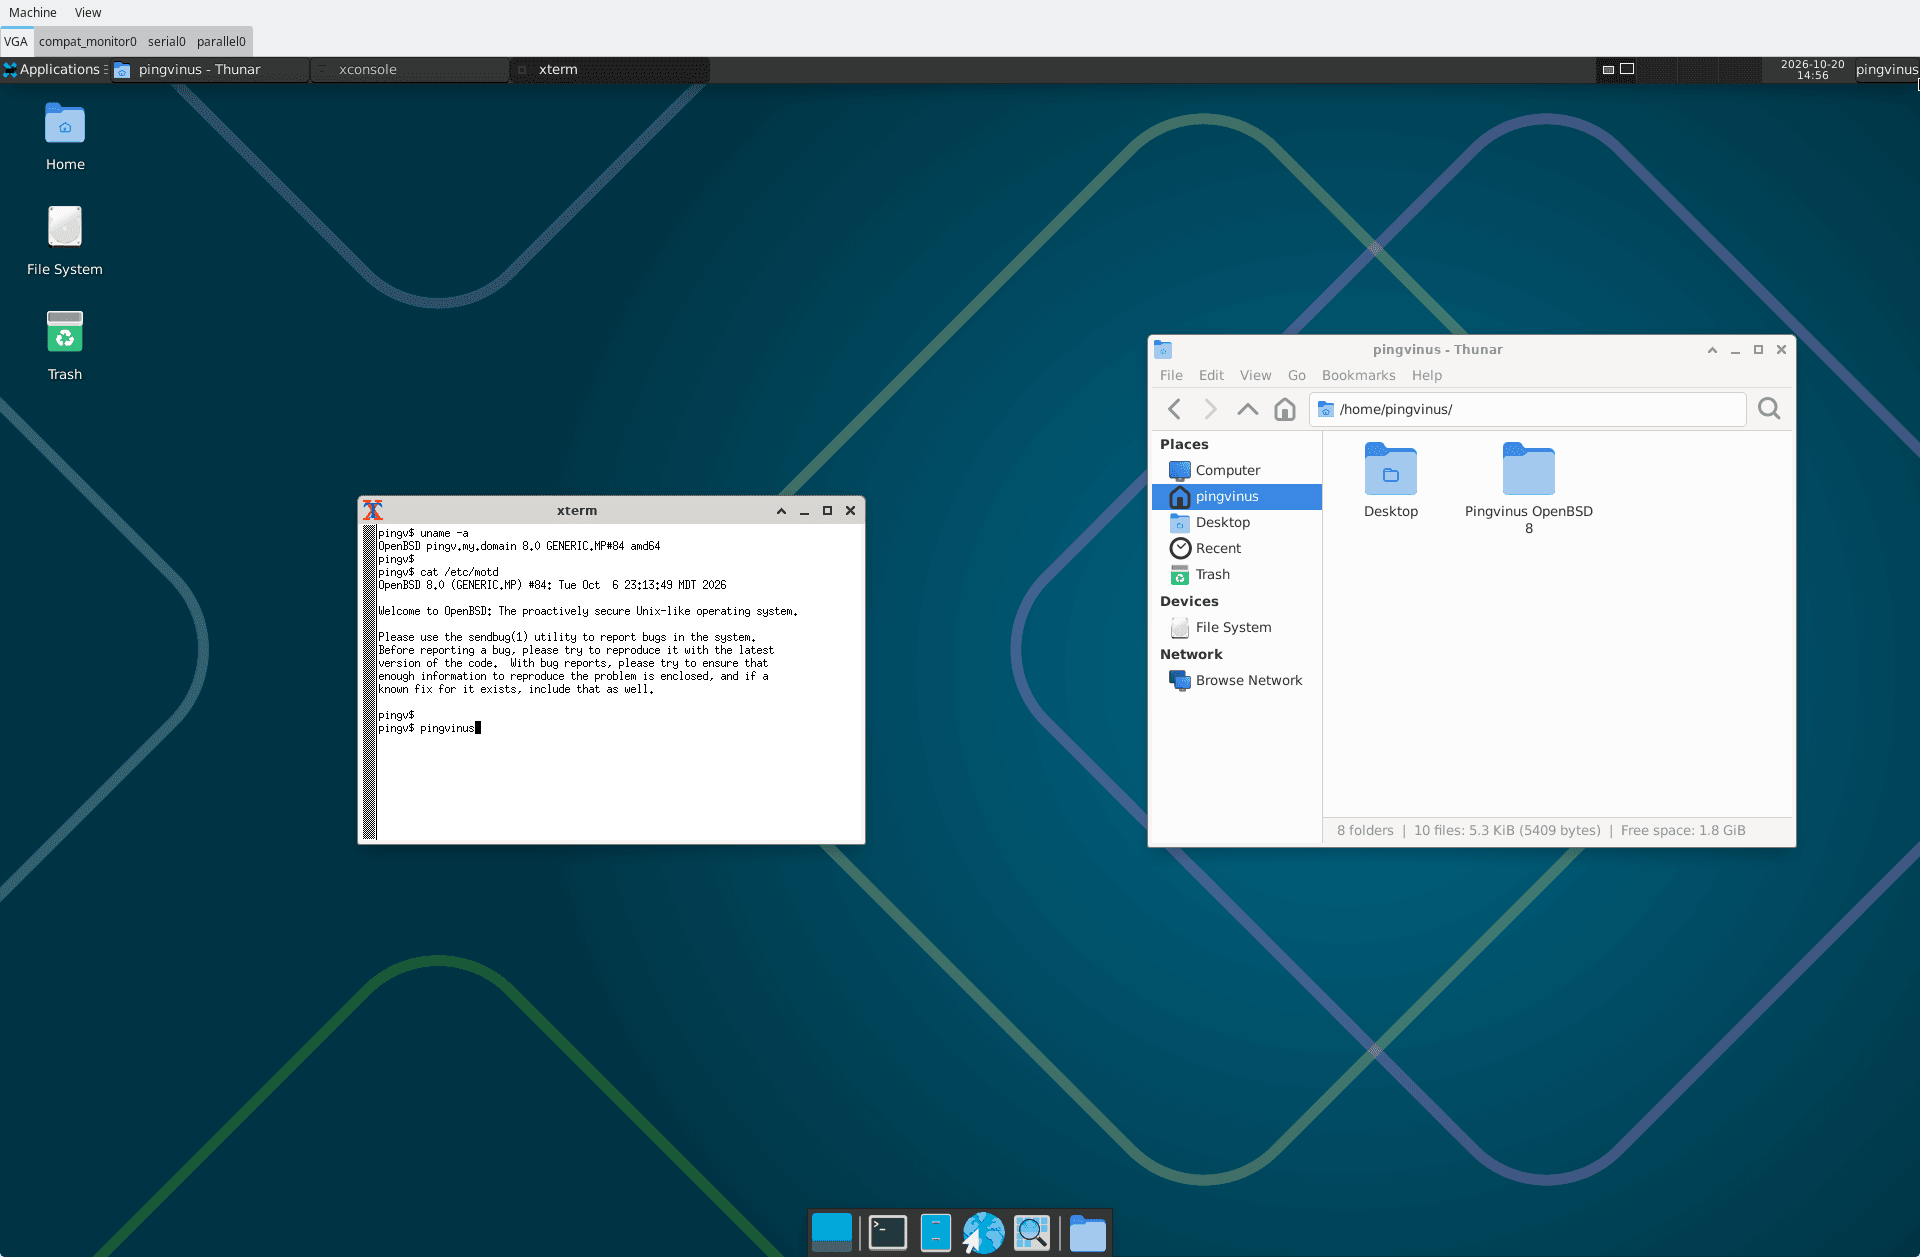1920x1257 pixels.
Task: Click the /home/pingvinus/ location bar
Action: click(x=1528, y=409)
